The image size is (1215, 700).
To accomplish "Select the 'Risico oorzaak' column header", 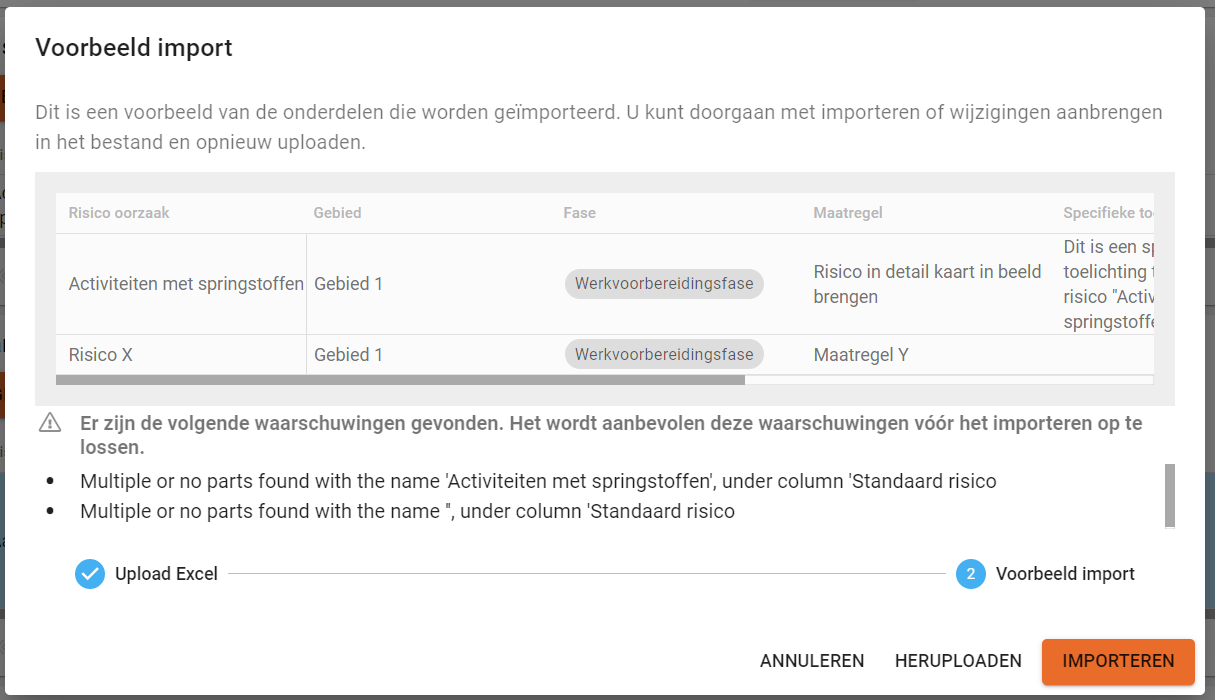I will (119, 213).
